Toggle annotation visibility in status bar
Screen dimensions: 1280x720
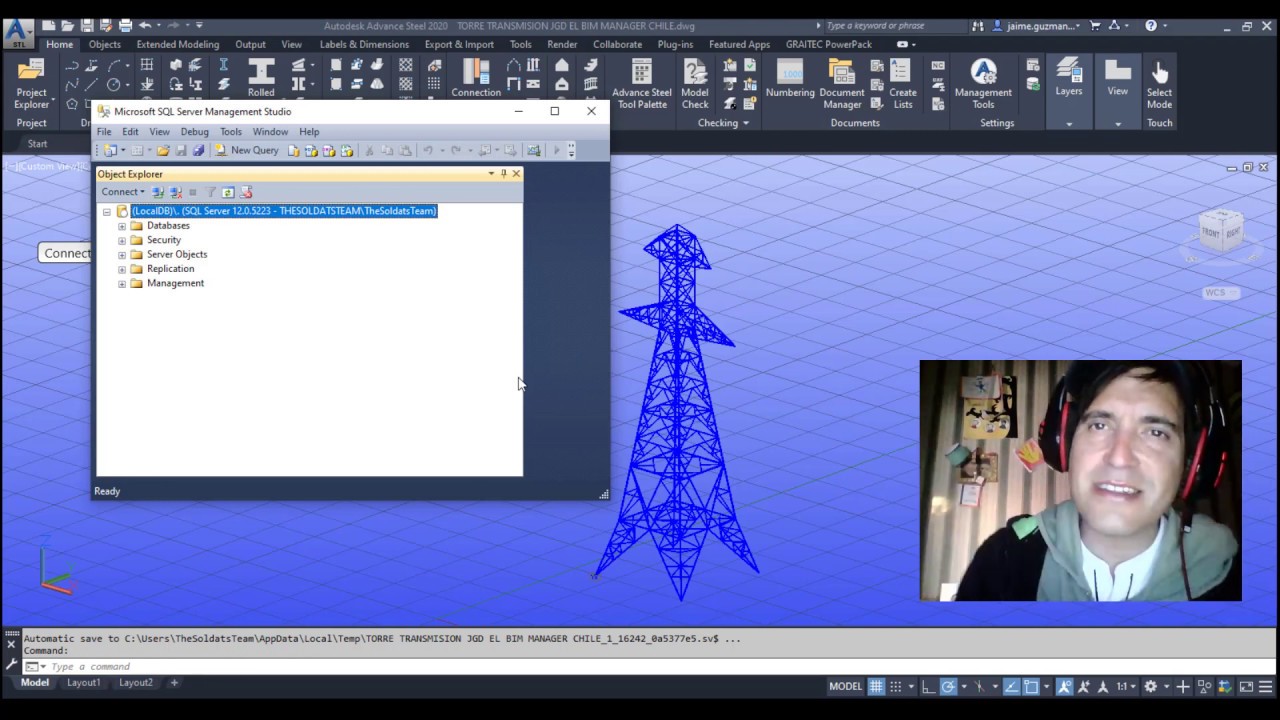[1065, 686]
